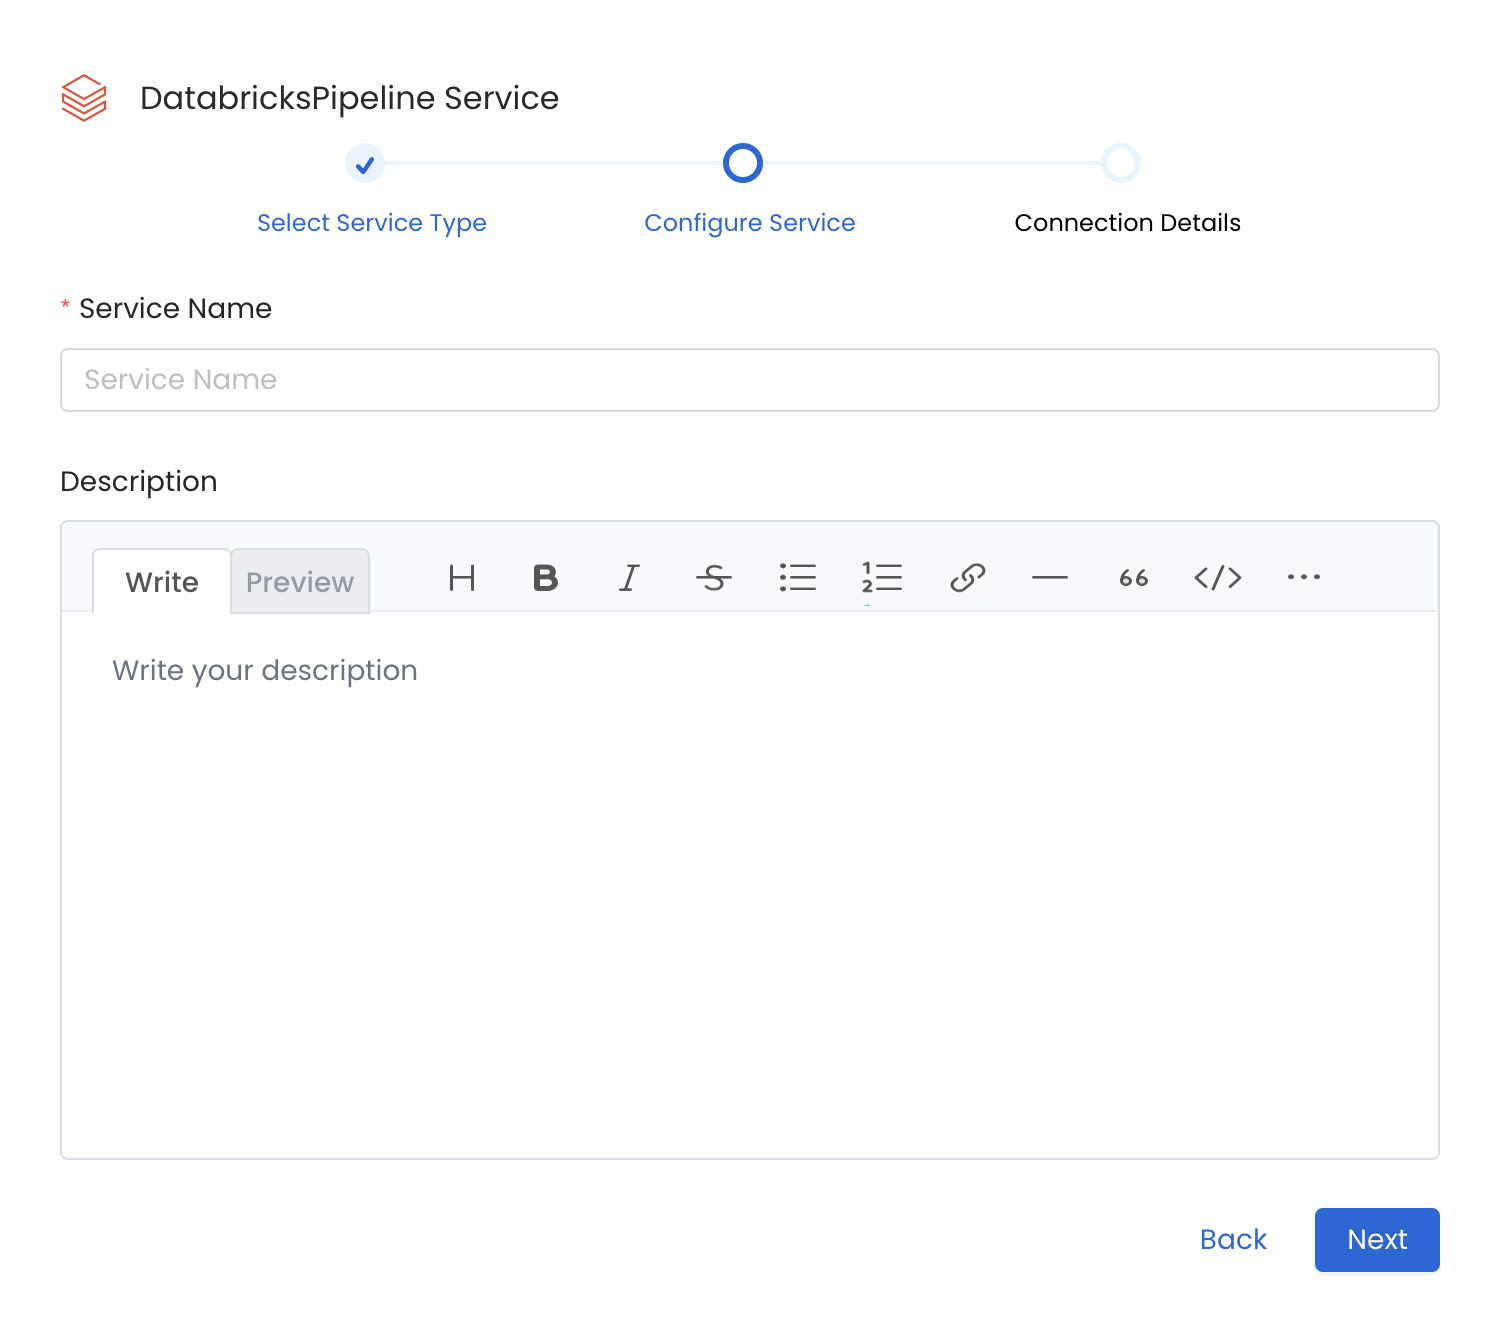Apply italic formatting to description text
The height and width of the screenshot is (1344, 1504).
tap(629, 578)
